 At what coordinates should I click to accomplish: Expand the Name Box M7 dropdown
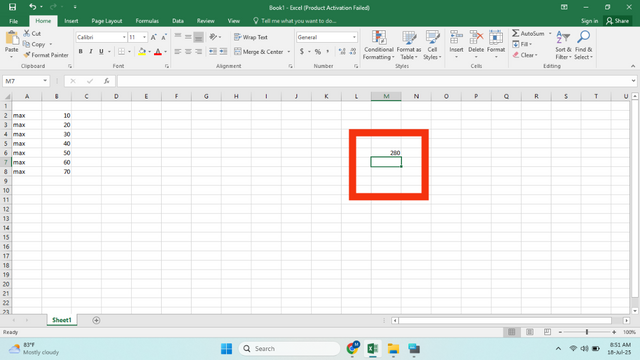pyautogui.click(x=45, y=81)
